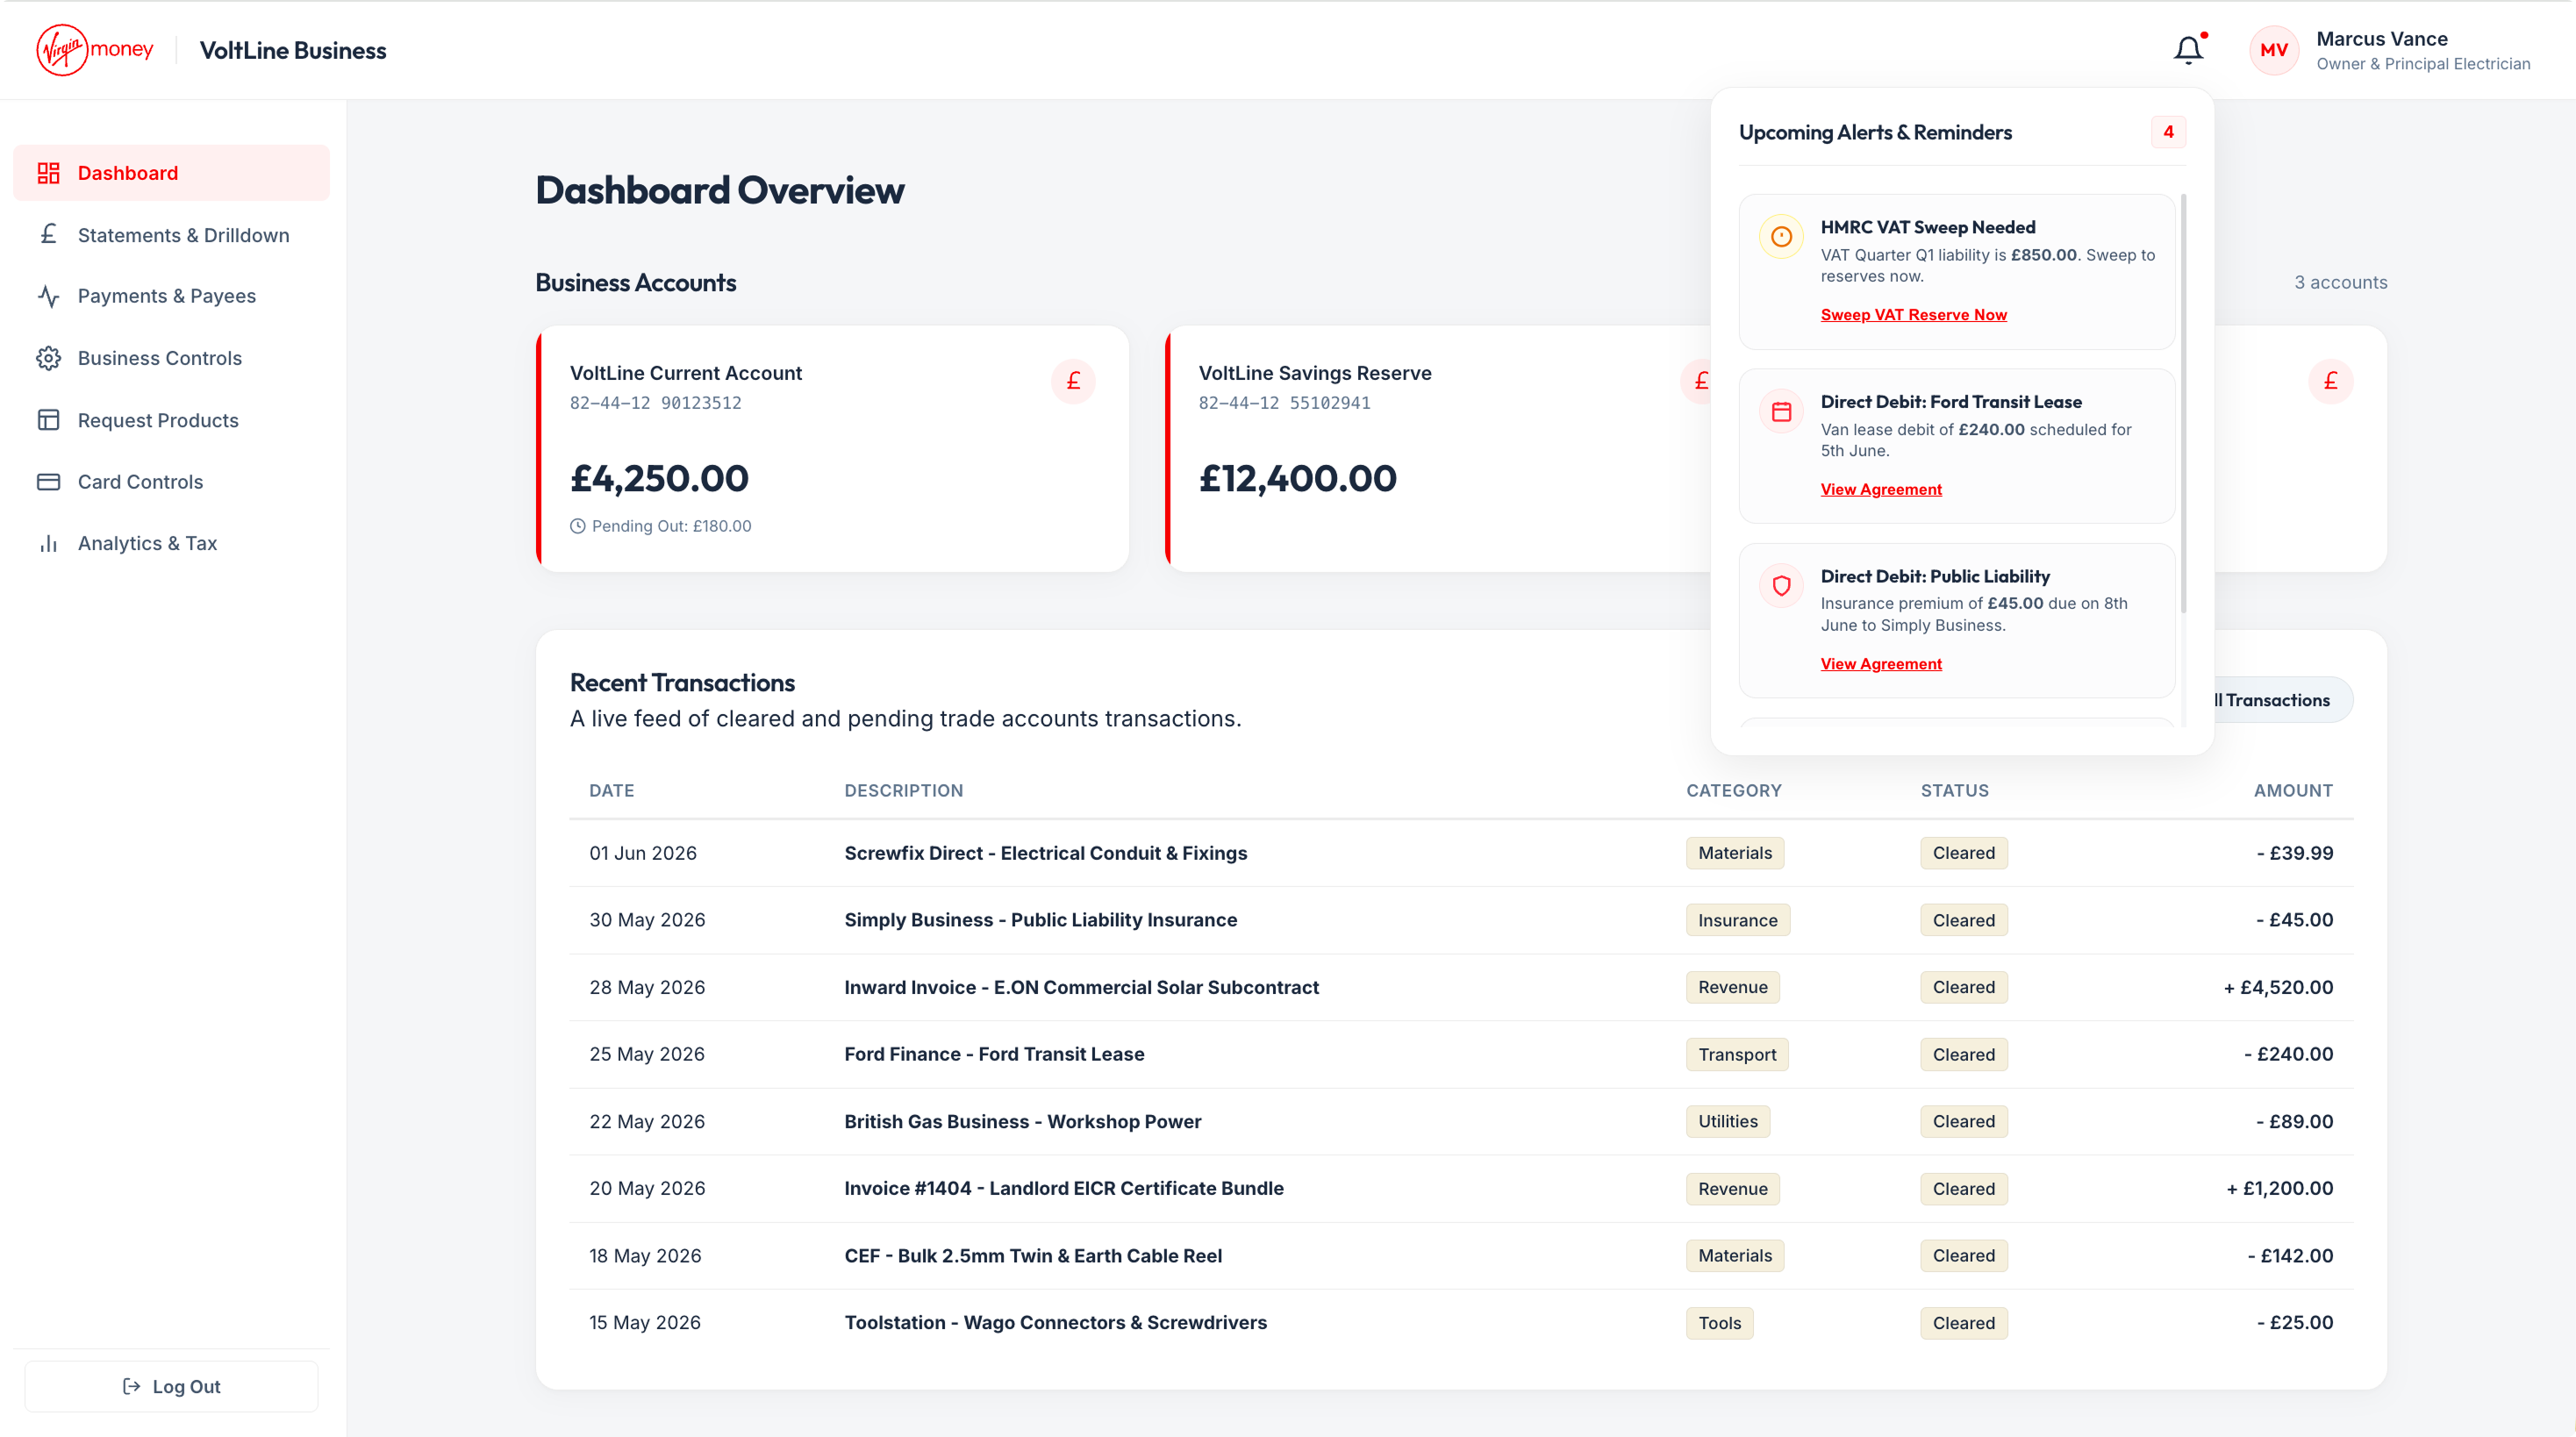Screen dimensions: 2576x1437
Task: Click the DATE column header
Action: tap(611, 790)
